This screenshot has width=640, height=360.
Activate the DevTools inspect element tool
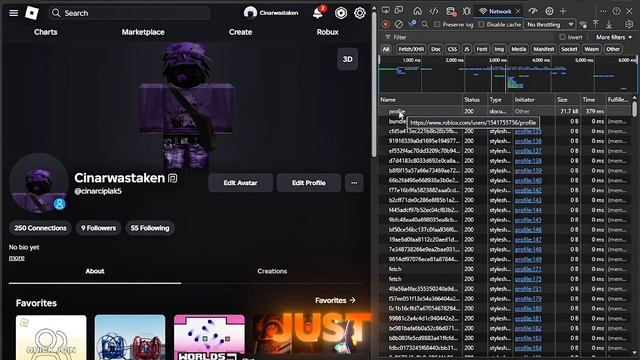386,11
